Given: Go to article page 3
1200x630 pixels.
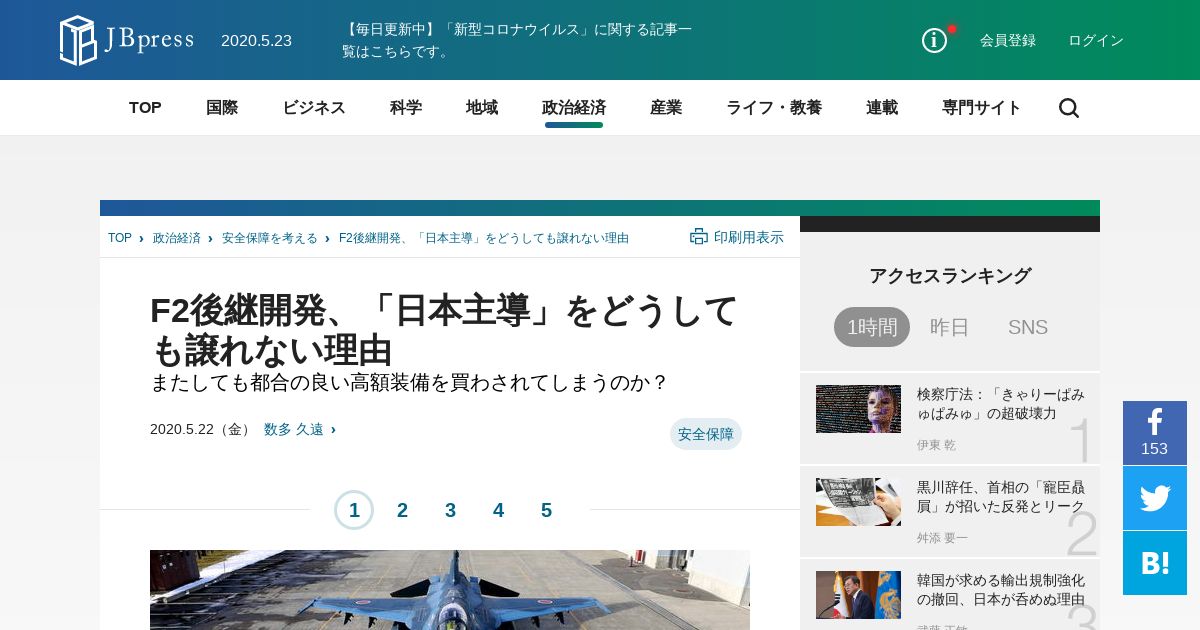Looking at the screenshot, I should tap(450, 510).
